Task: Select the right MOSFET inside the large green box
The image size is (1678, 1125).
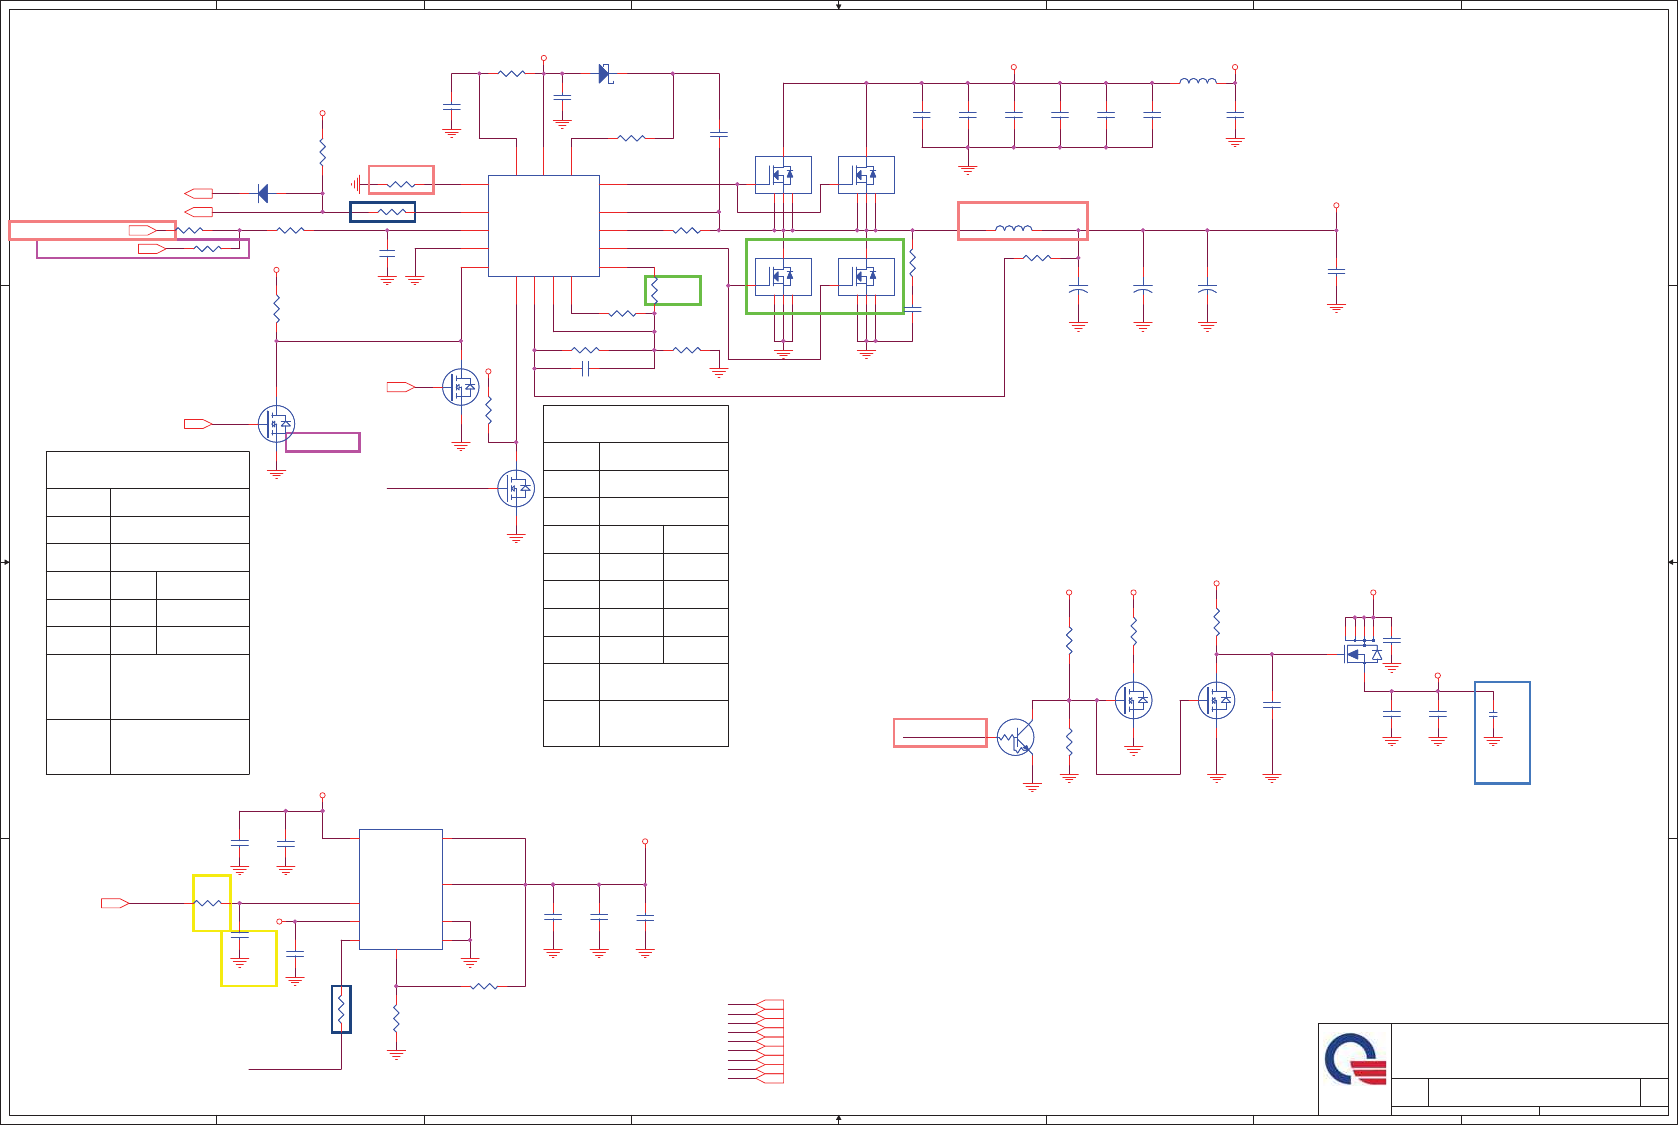Action: tap(866, 276)
